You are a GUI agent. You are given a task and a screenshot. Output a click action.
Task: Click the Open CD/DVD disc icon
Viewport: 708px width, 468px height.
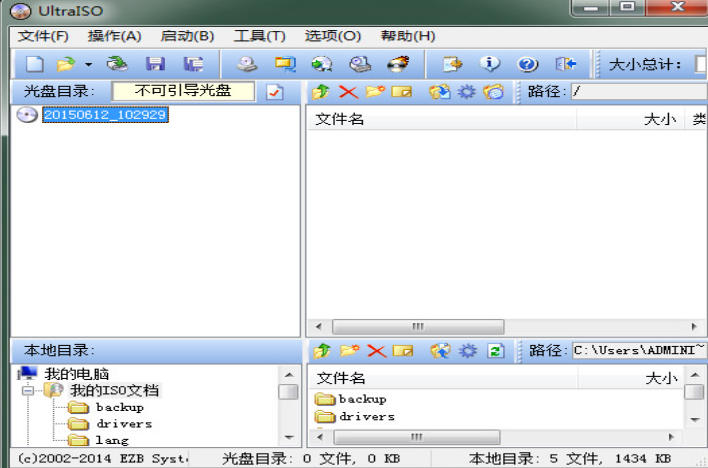click(x=117, y=64)
